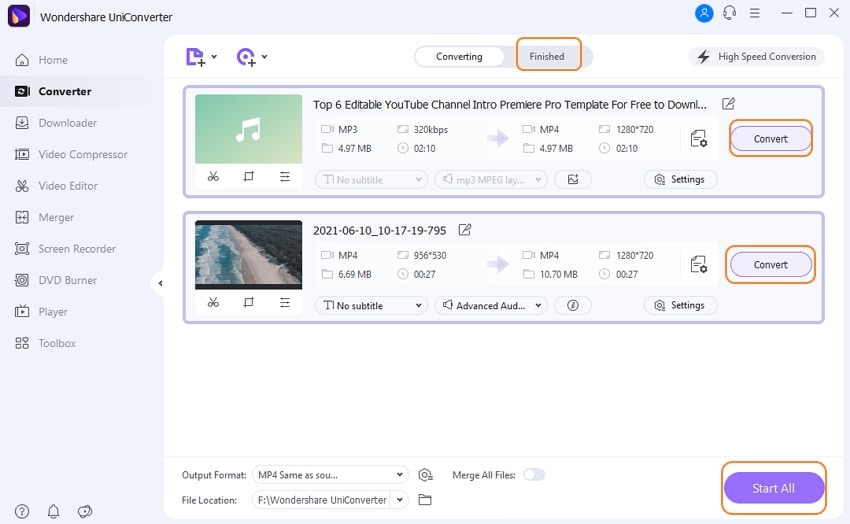
Task: Add cover image to MP3 file
Action: (573, 179)
